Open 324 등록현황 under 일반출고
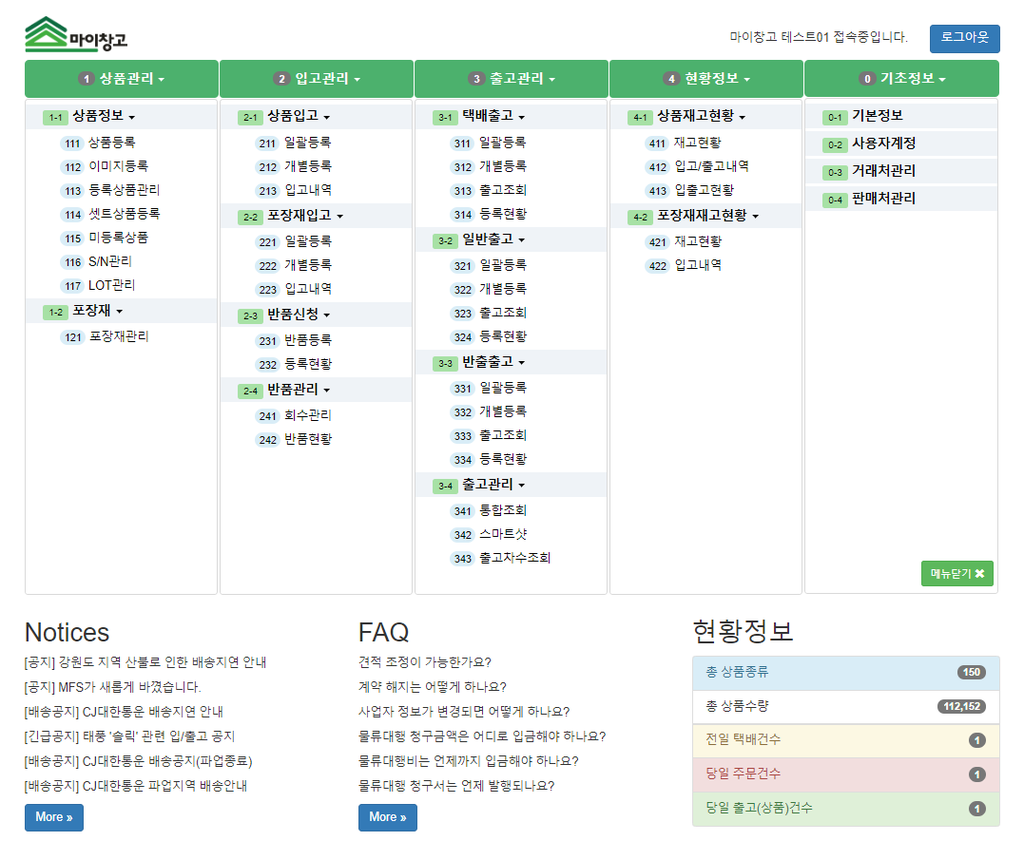 point(488,337)
